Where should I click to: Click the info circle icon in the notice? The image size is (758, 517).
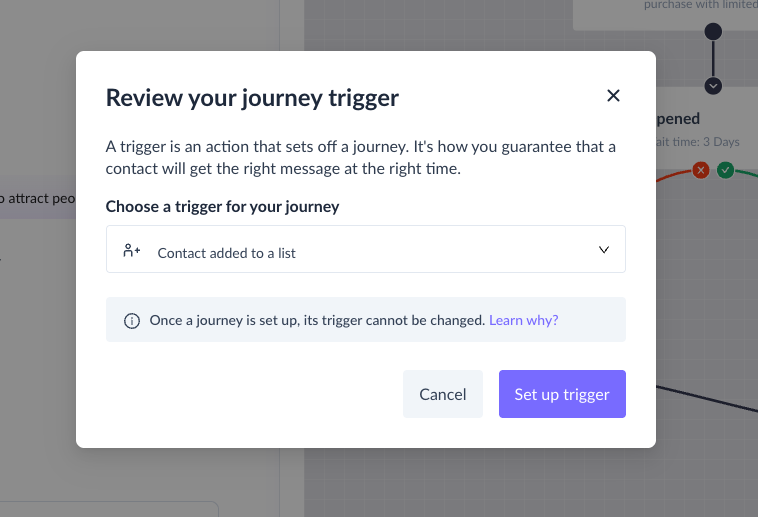tap(131, 321)
